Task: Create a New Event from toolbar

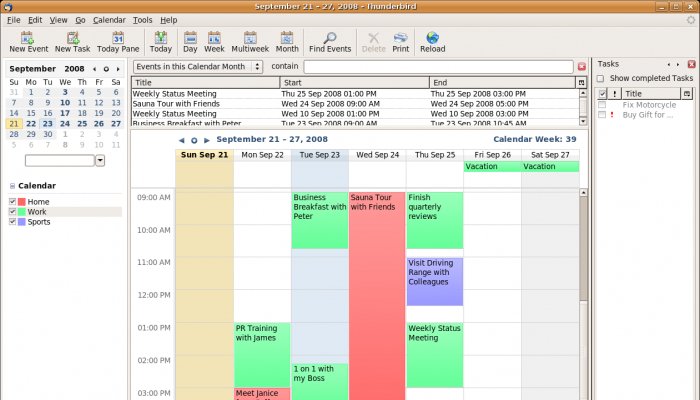Action: (x=29, y=42)
